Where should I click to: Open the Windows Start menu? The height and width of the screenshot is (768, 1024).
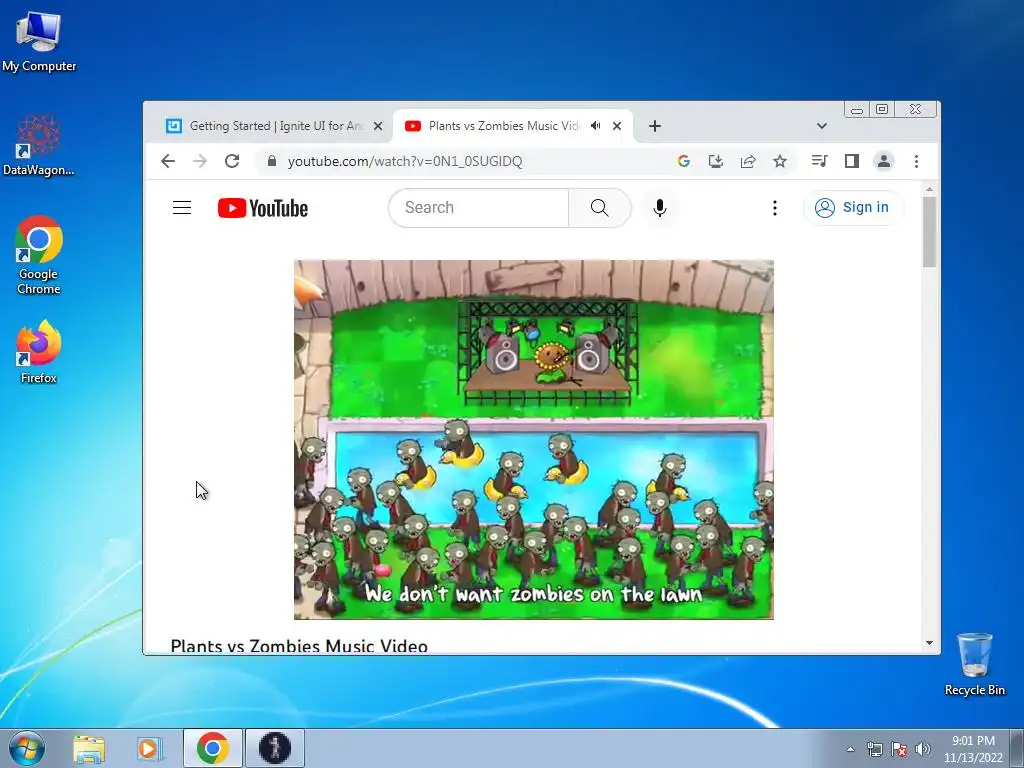(27, 748)
